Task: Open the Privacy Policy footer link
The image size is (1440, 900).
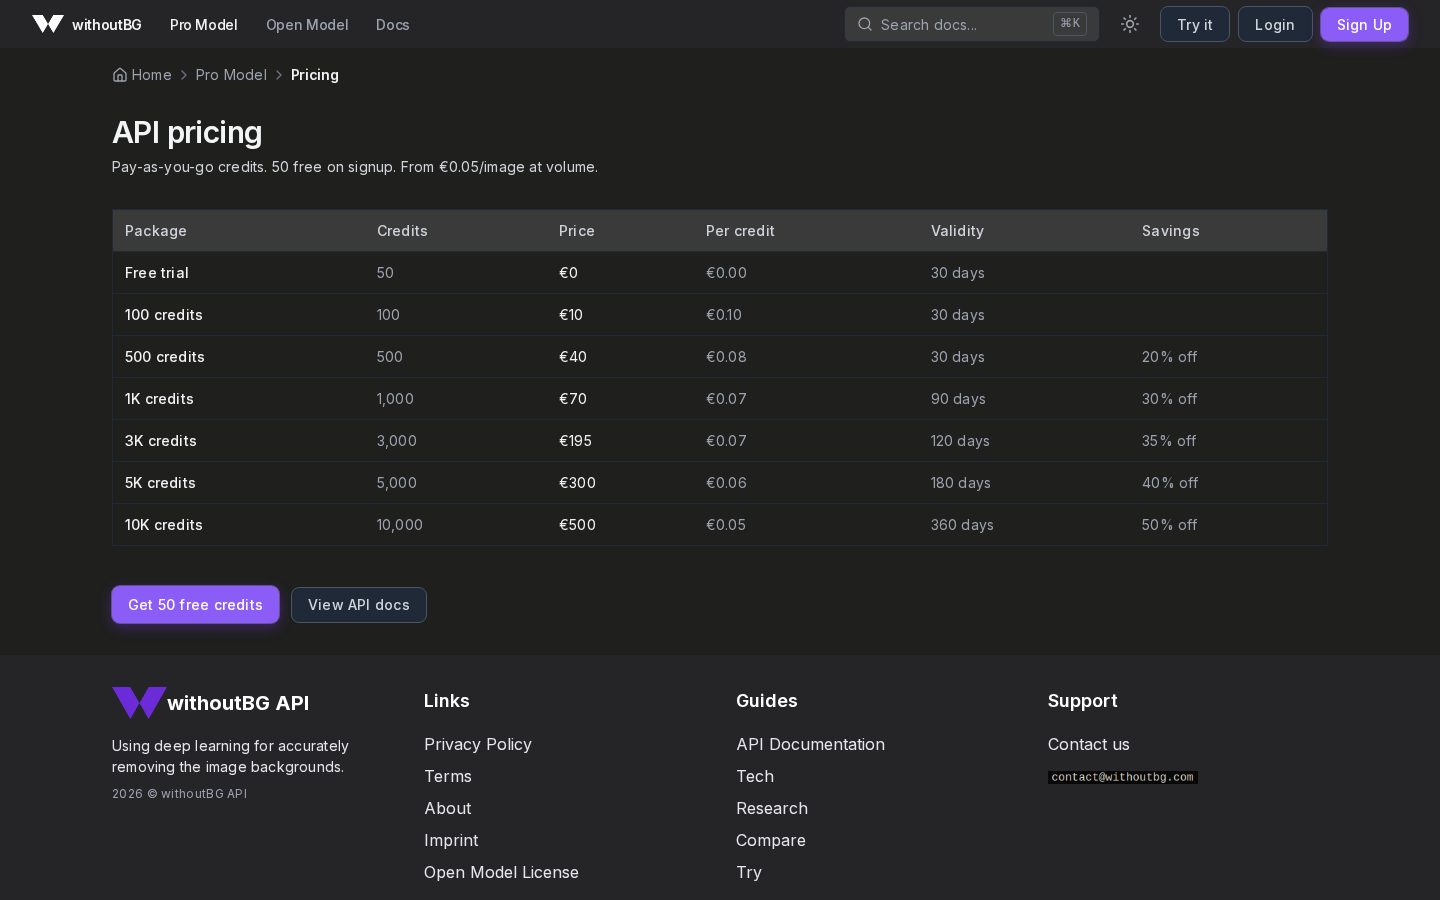Action: coord(478,744)
